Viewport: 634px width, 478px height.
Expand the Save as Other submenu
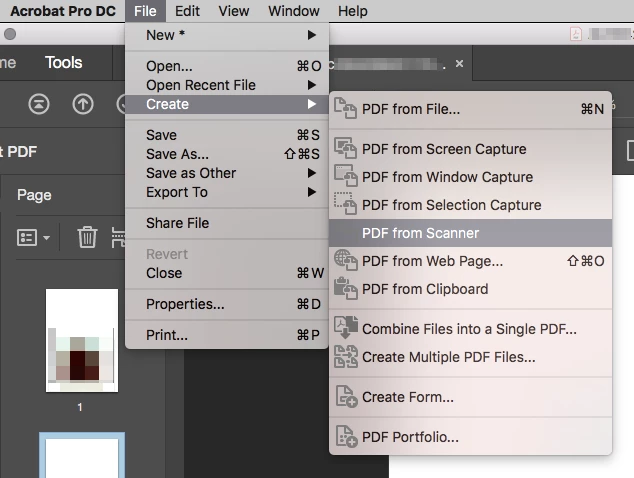[x=227, y=173]
